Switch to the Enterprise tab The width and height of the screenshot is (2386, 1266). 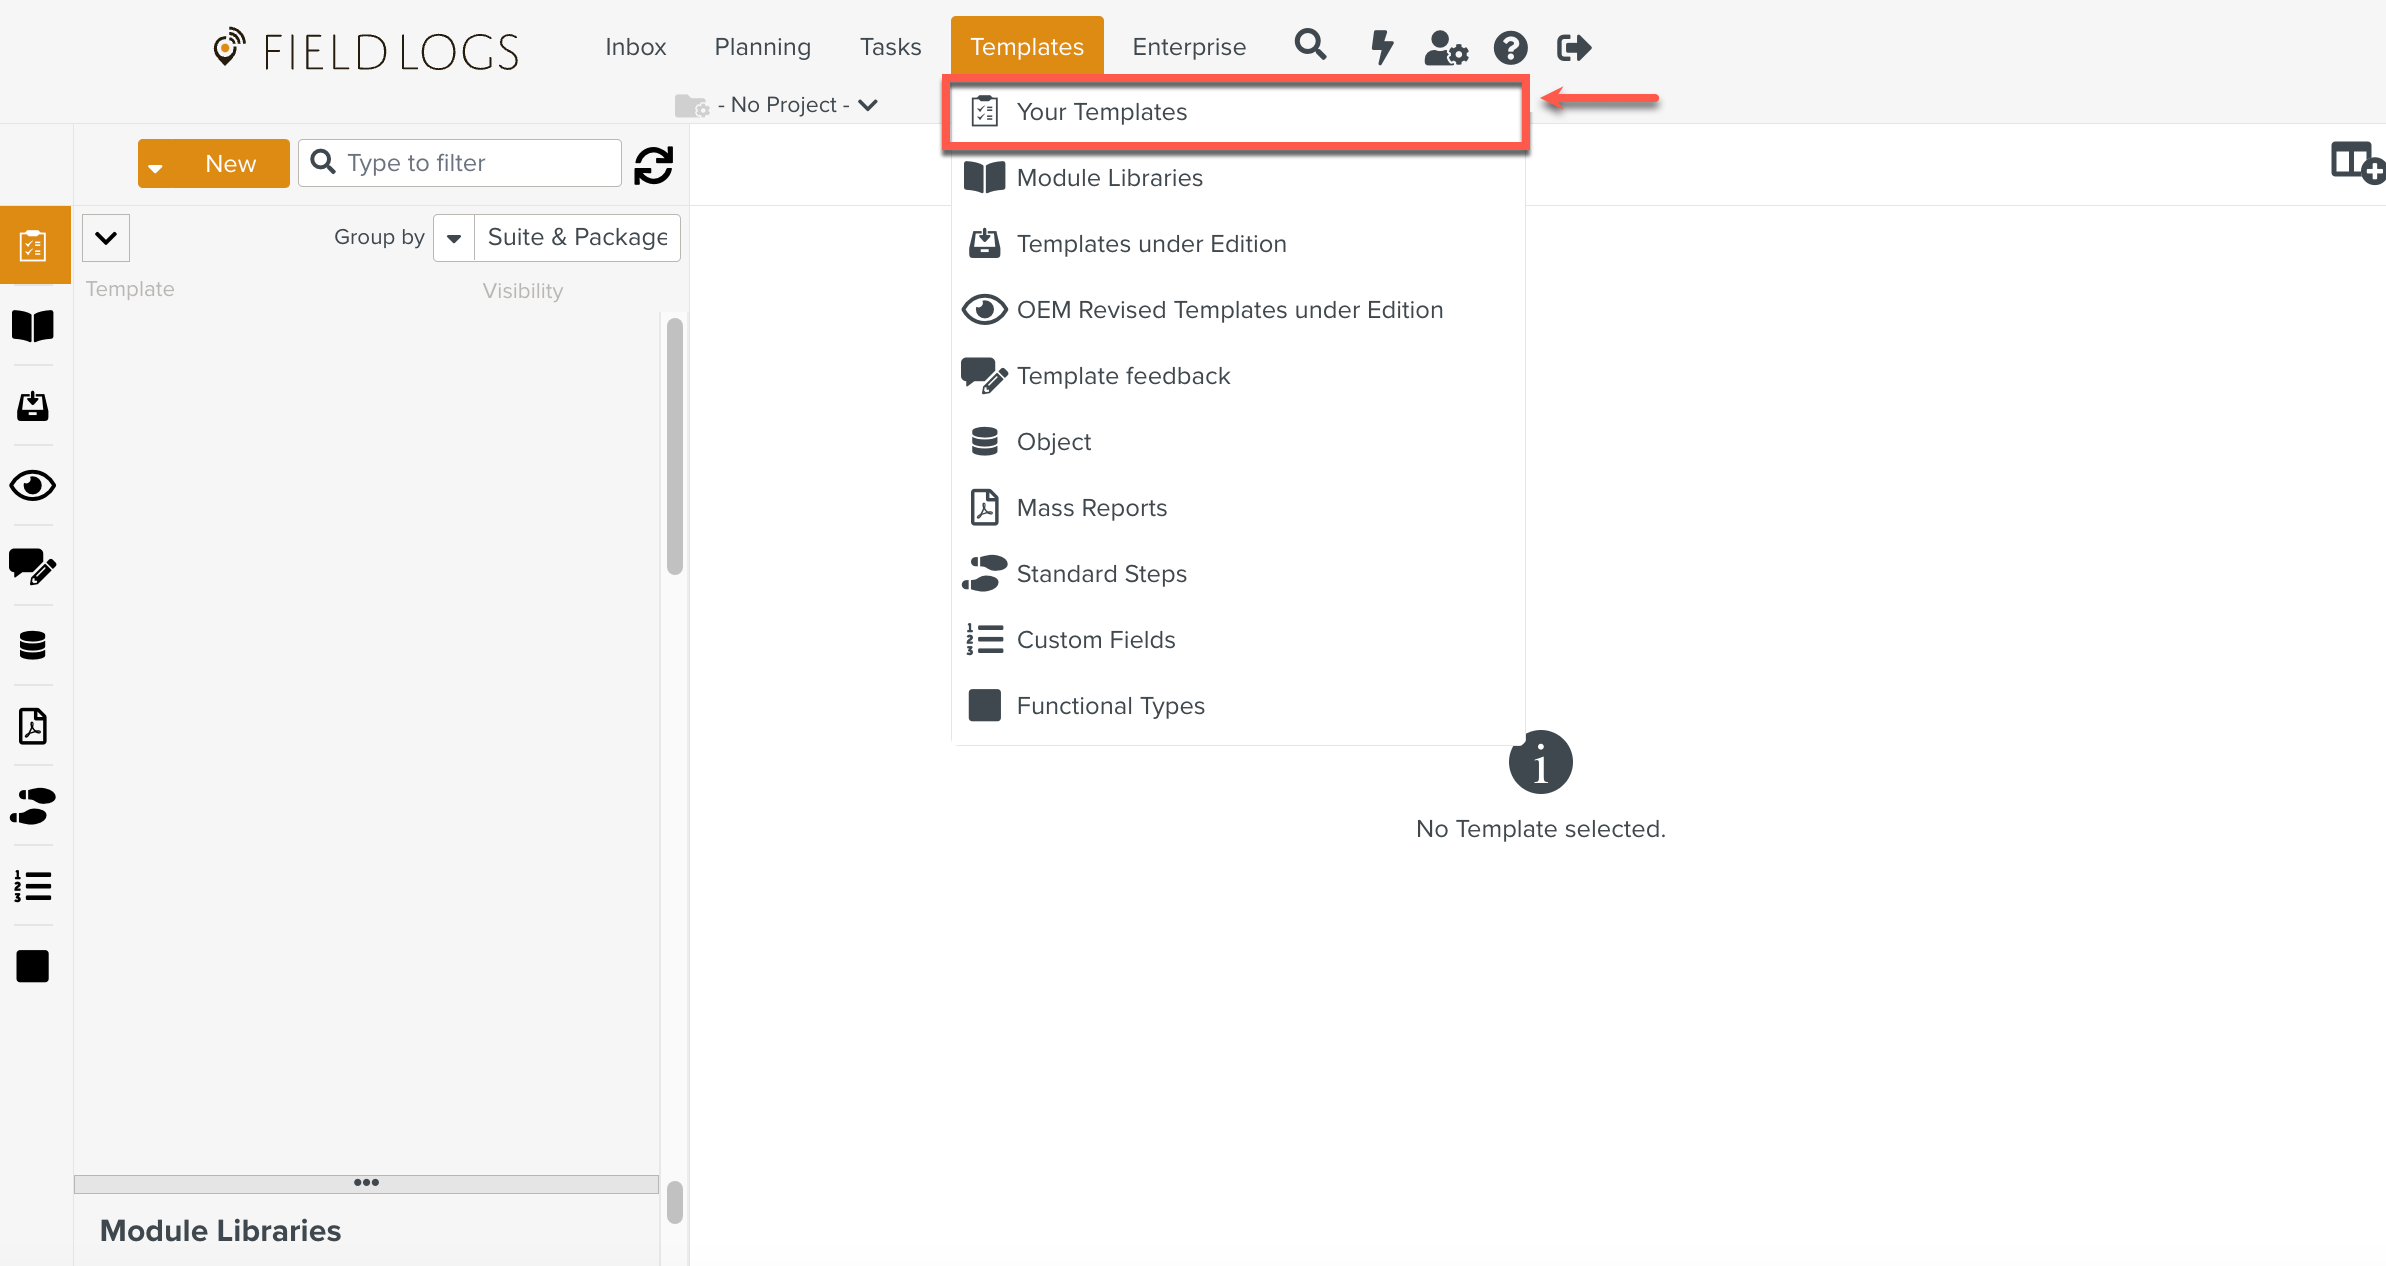coord(1188,47)
